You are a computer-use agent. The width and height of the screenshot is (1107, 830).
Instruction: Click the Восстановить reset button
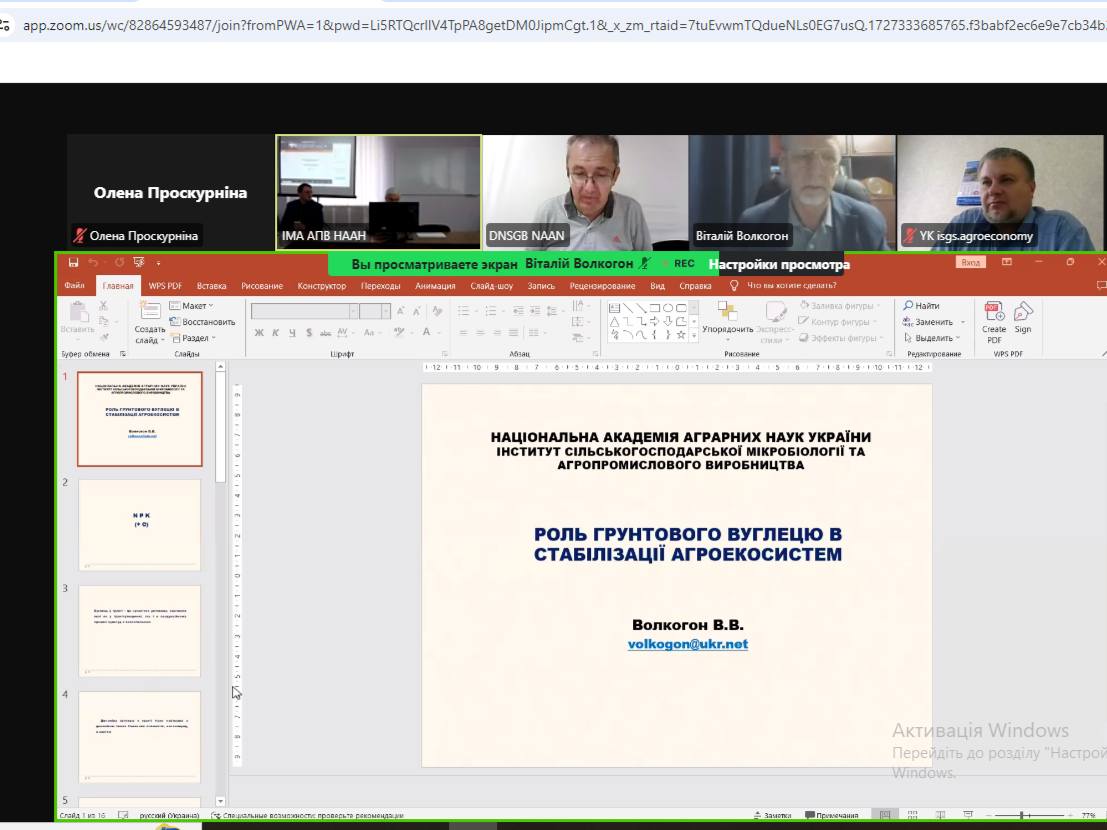coord(203,322)
